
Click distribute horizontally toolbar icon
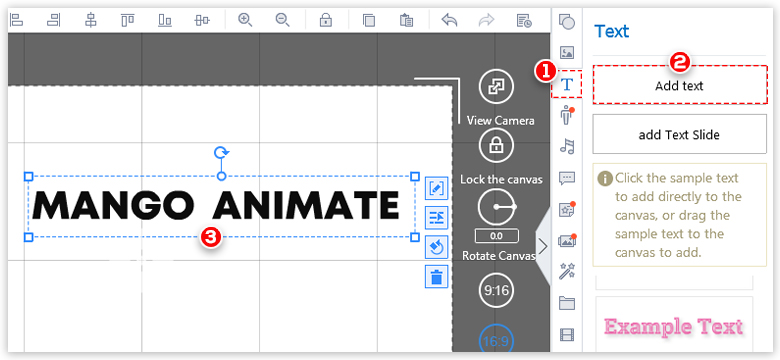pyautogui.click(x=201, y=20)
